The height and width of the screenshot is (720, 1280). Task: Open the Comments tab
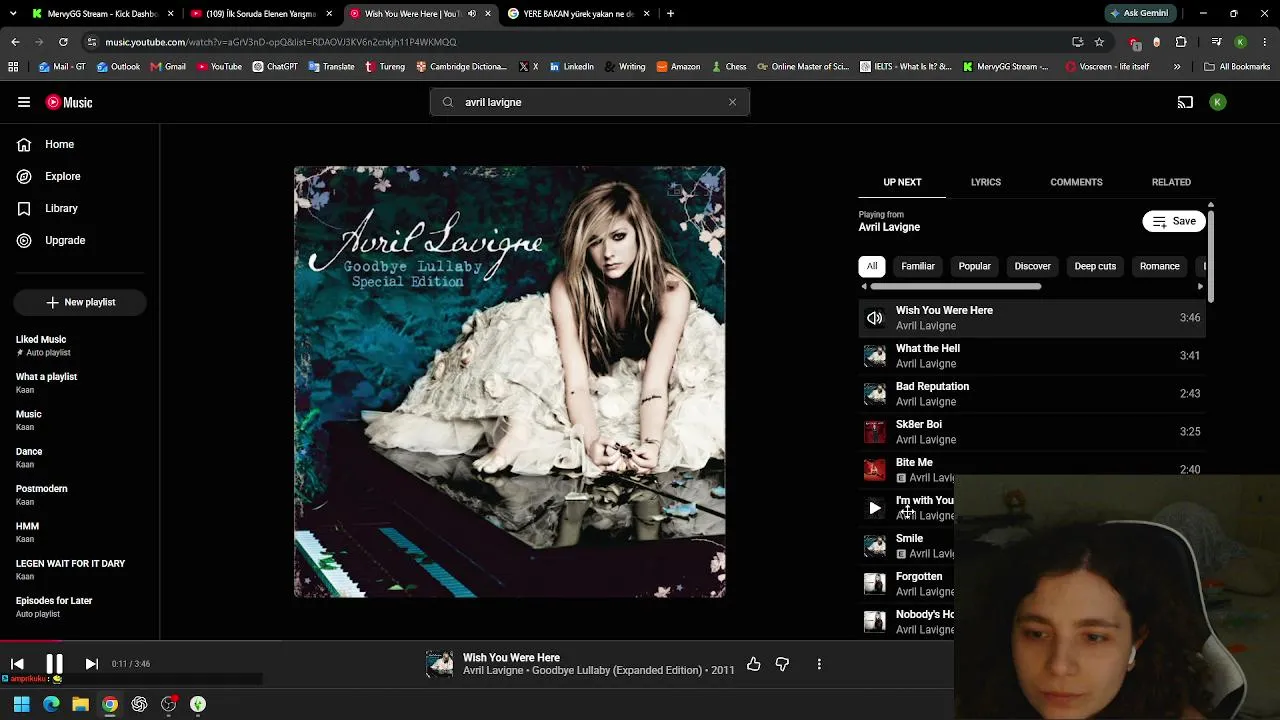pyautogui.click(x=1076, y=182)
